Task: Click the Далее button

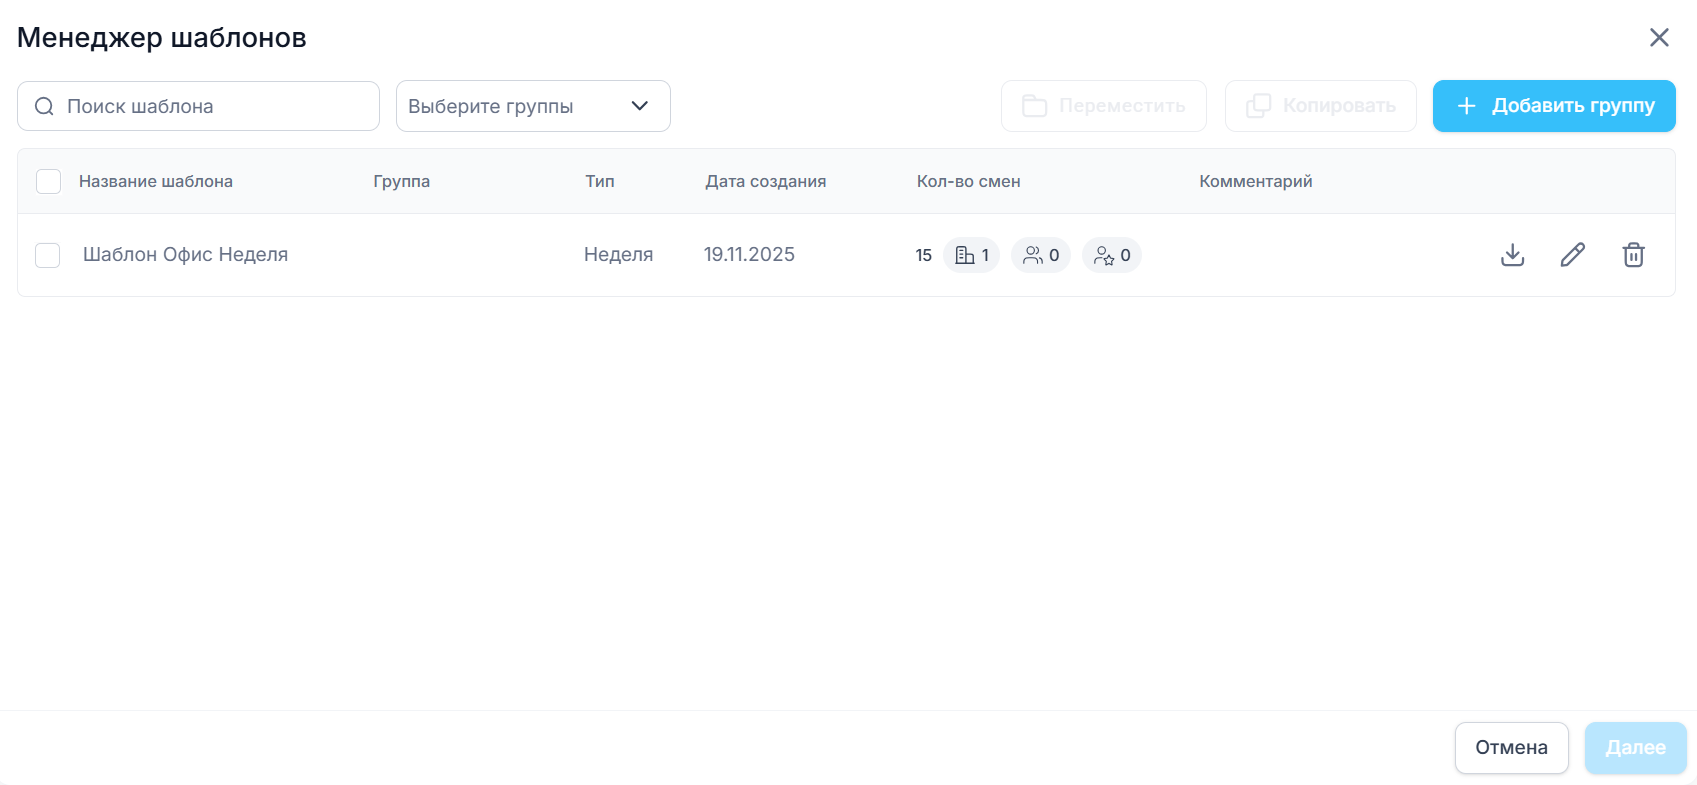Action: click(1635, 747)
